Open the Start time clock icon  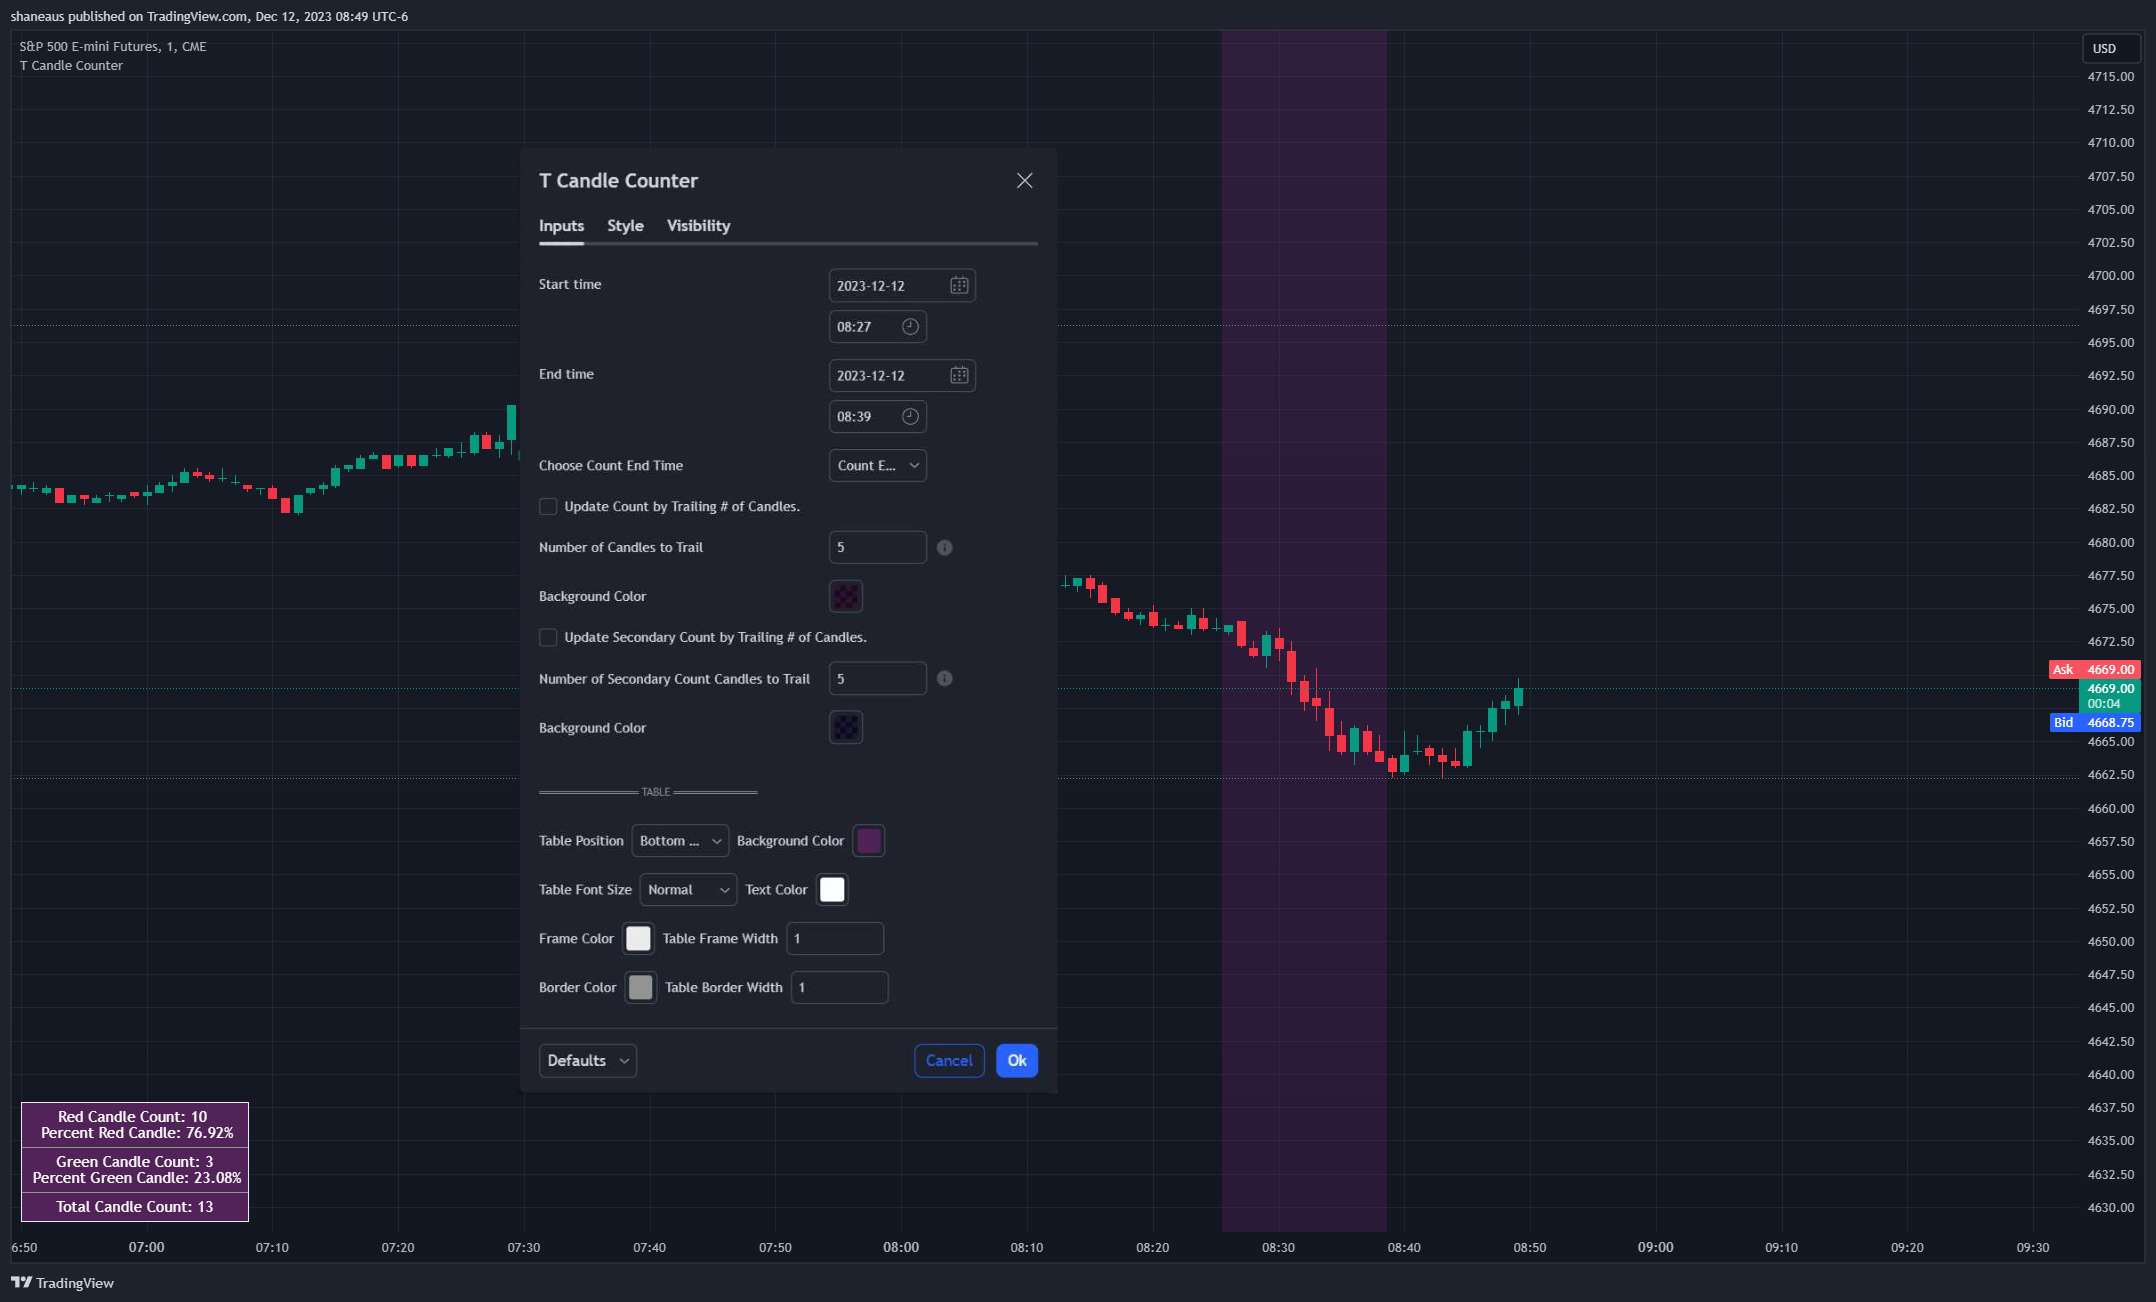[910, 327]
